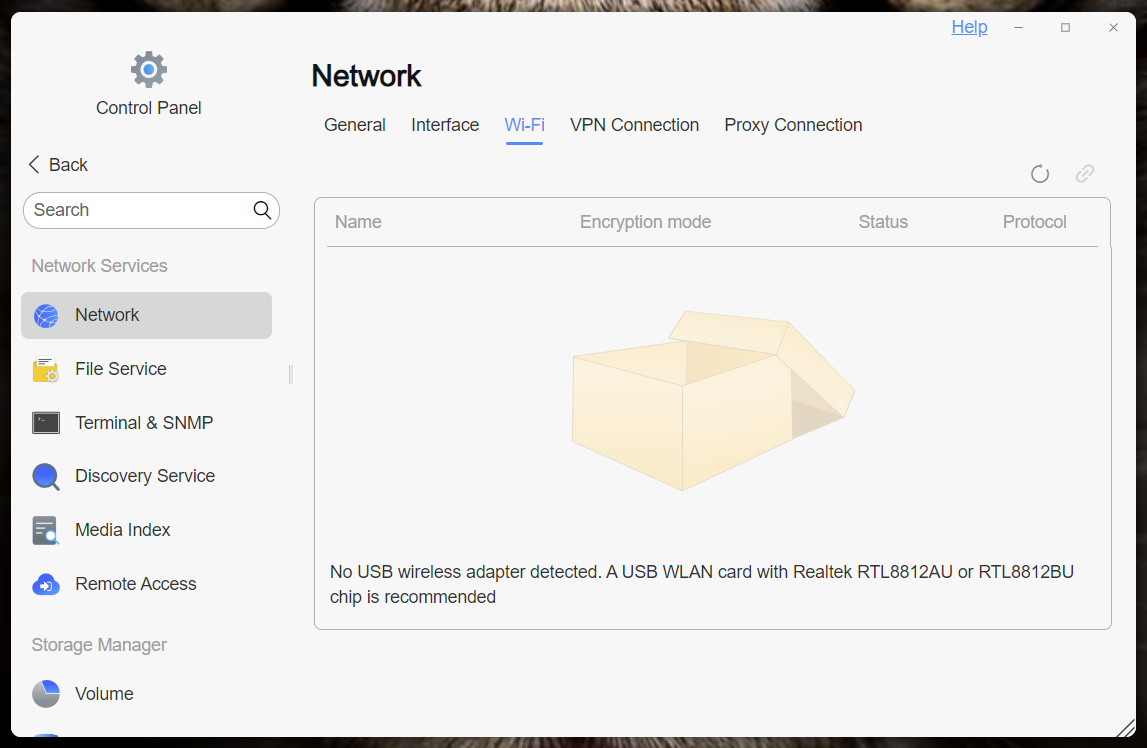Click the connect link chain icon

[x=1085, y=173]
